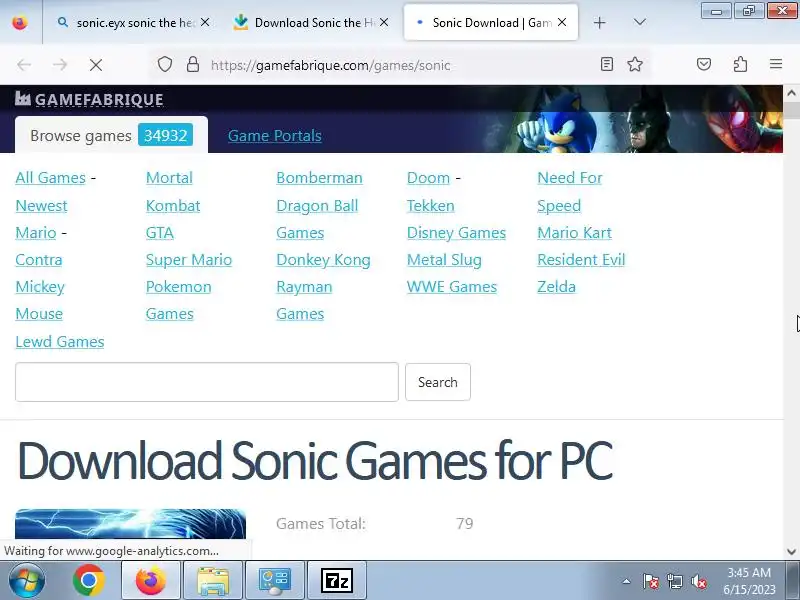The width and height of the screenshot is (800, 600).
Task: Stop page loading with the X button
Action: (95, 65)
